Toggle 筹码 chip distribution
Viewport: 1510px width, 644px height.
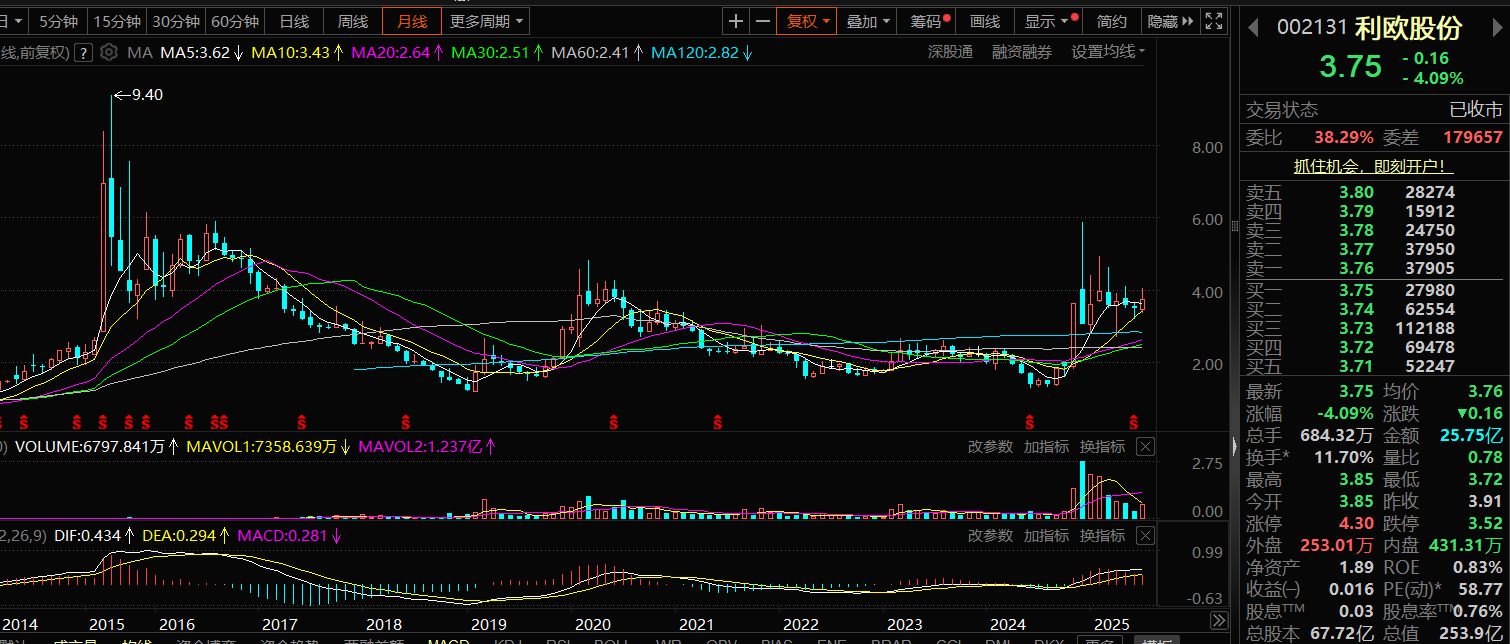click(x=927, y=21)
